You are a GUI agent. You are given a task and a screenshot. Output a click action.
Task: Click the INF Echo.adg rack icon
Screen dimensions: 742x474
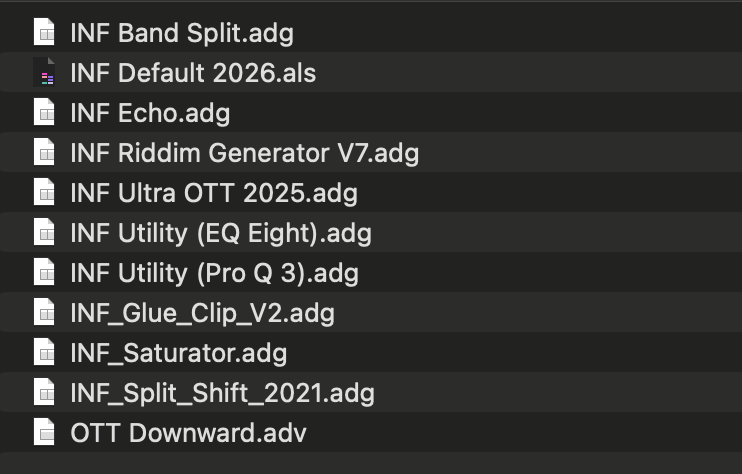tap(44, 113)
